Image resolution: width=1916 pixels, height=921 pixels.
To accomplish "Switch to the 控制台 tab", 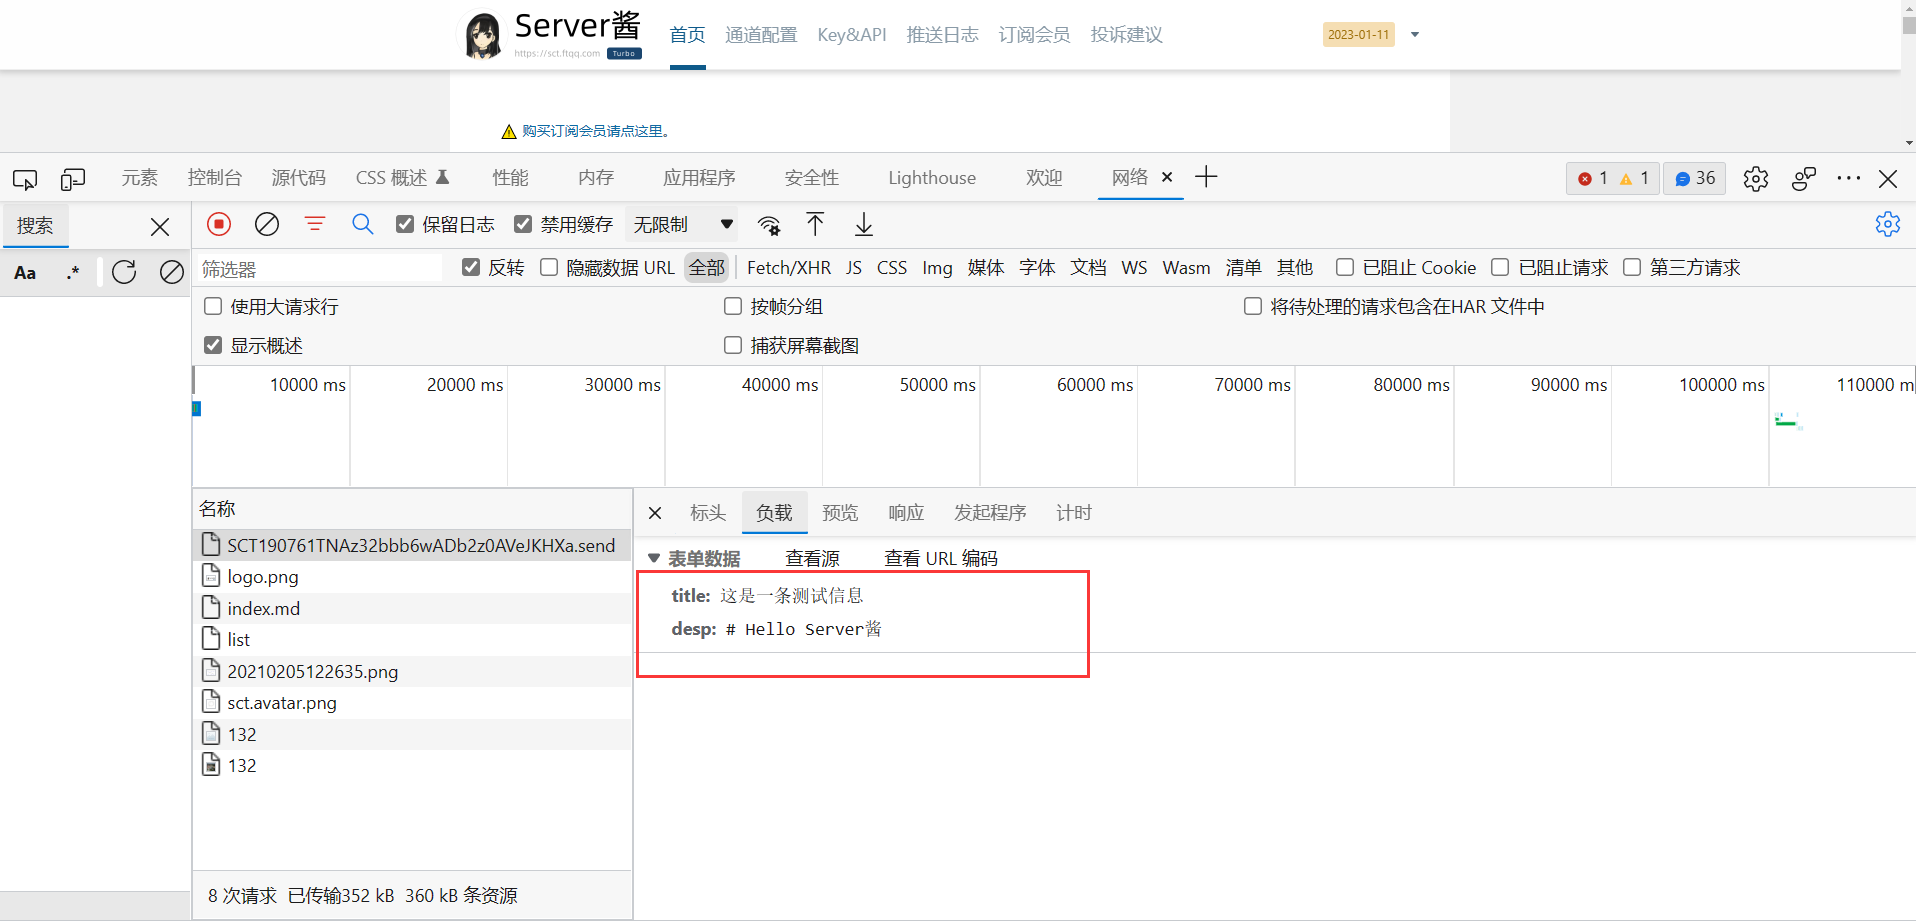I will [215, 178].
